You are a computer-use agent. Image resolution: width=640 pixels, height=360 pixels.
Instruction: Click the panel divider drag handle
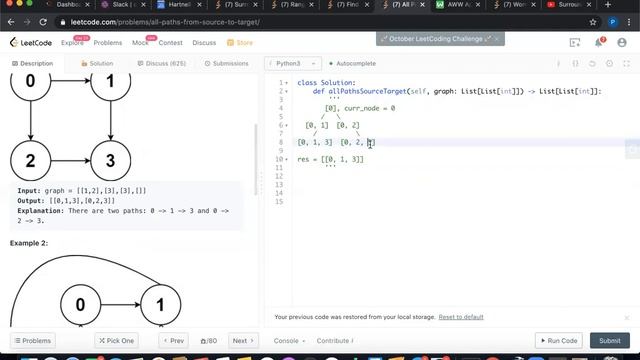pos(261,183)
